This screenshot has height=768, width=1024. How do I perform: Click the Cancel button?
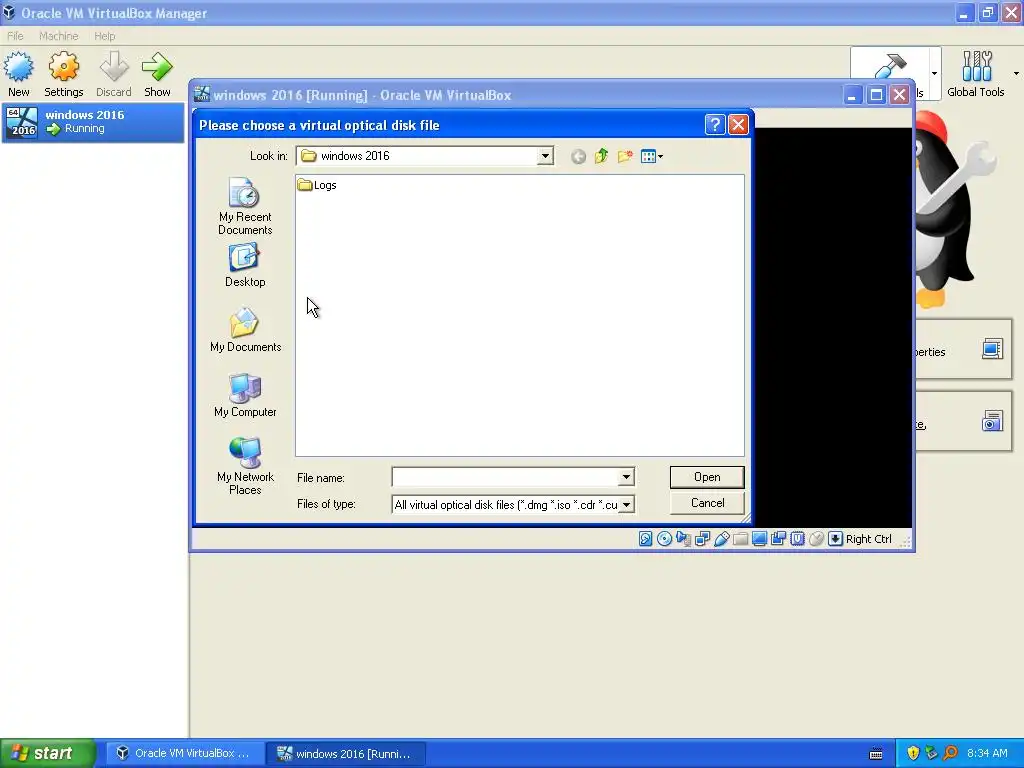point(707,503)
